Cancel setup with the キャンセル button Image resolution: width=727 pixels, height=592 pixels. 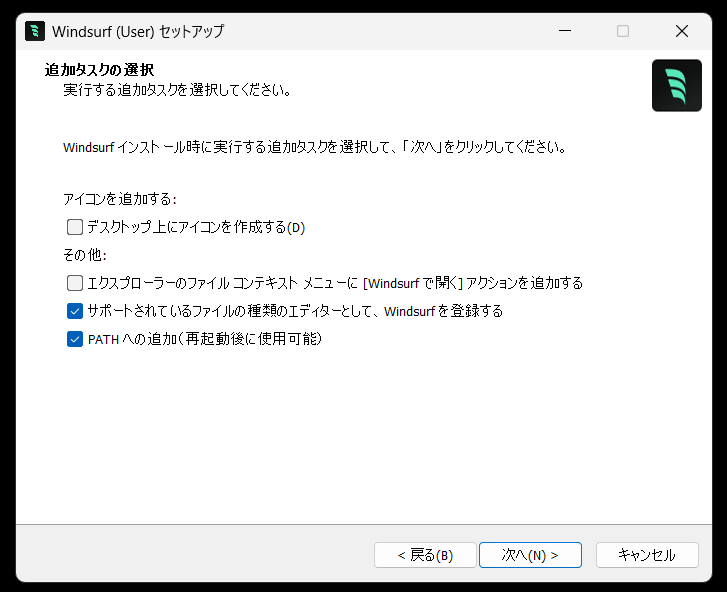pos(647,555)
